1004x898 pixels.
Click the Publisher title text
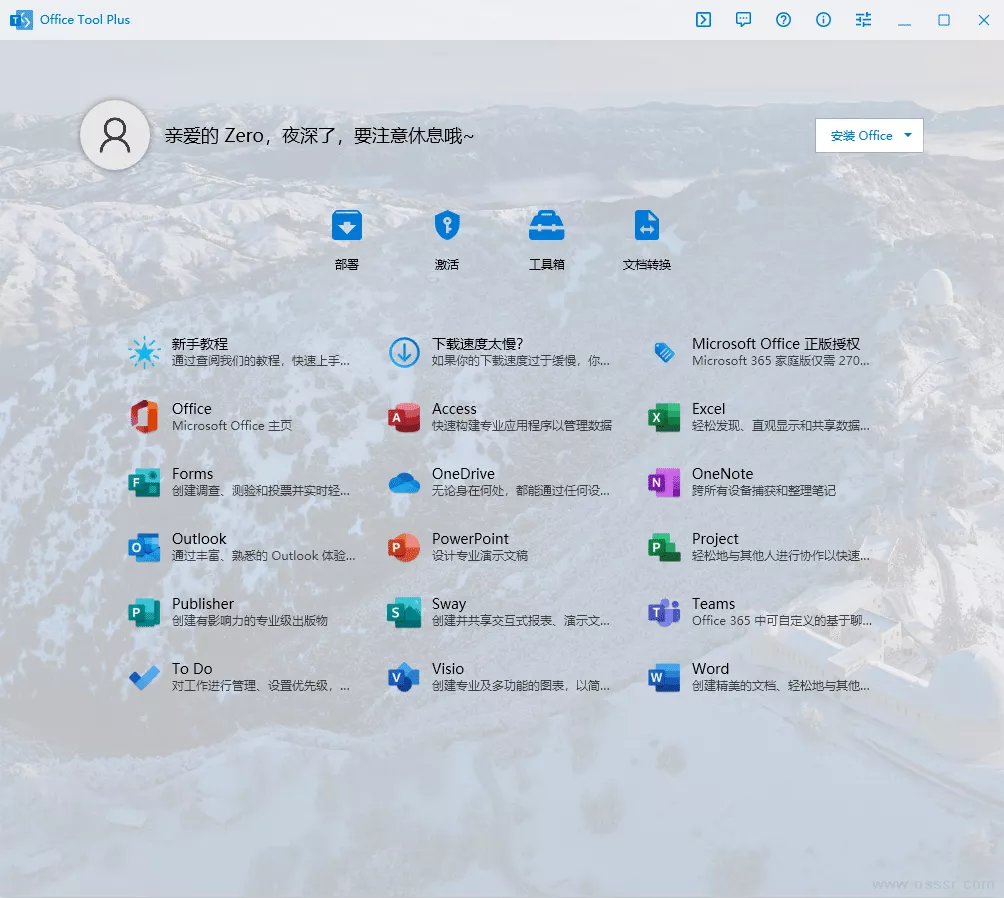click(x=203, y=604)
